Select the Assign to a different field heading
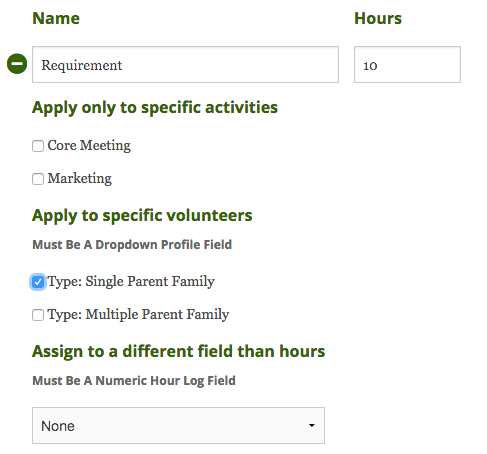 [179, 352]
